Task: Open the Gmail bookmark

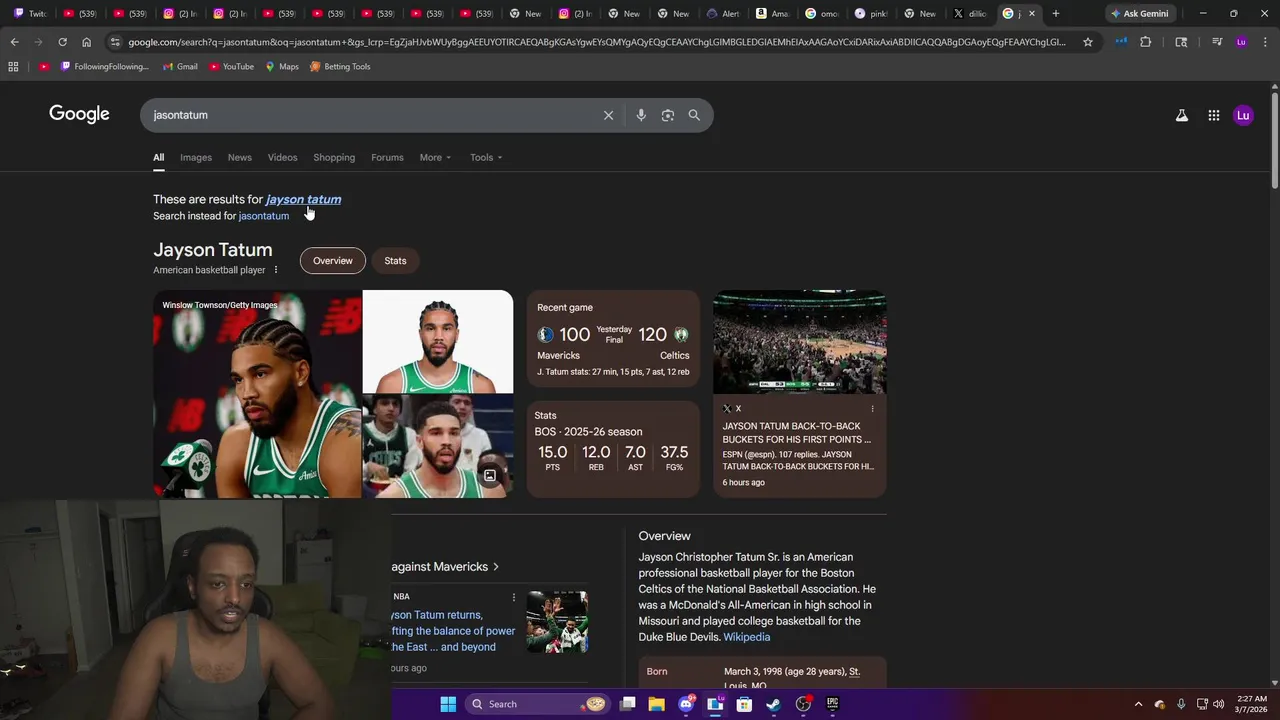Action: pyautogui.click(x=179, y=66)
